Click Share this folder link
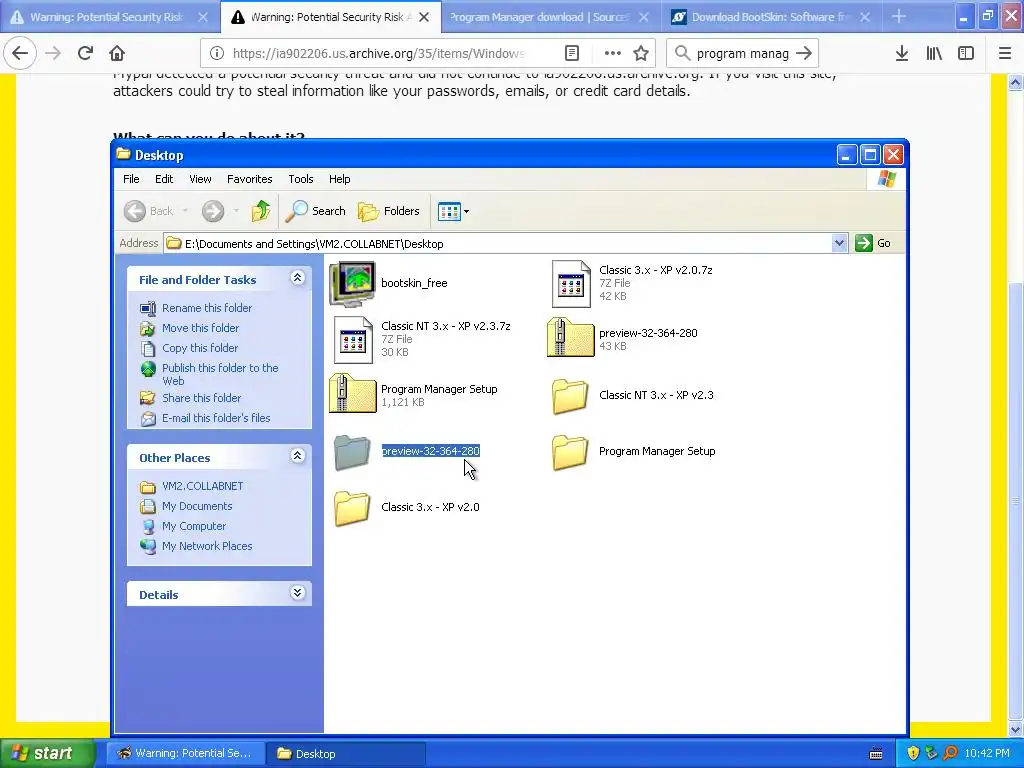 (201, 398)
